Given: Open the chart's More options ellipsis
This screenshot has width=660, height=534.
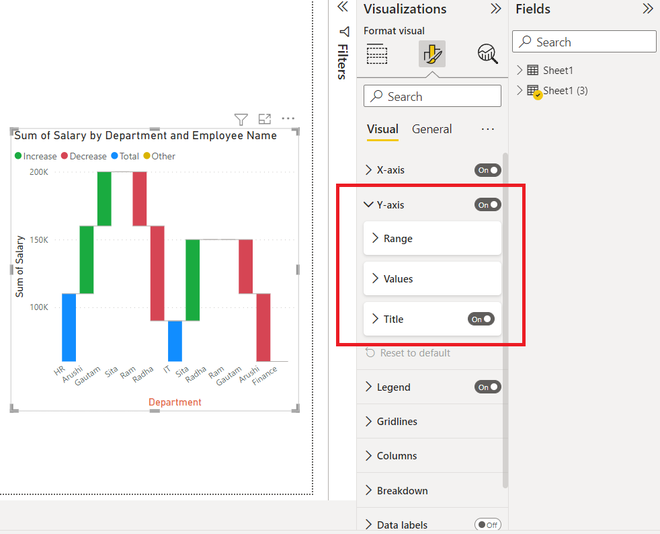Looking at the screenshot, I should pyautogui.click(x=288, y=119).
